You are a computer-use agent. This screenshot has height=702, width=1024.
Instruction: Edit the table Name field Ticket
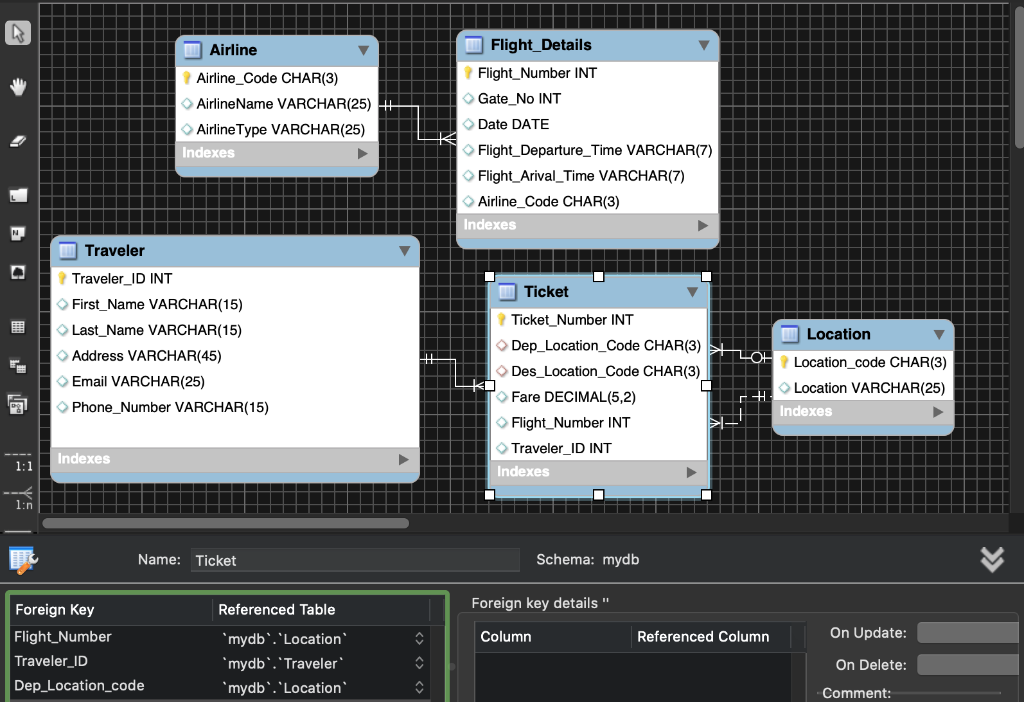pyautogui.click(x=355, y=560)
